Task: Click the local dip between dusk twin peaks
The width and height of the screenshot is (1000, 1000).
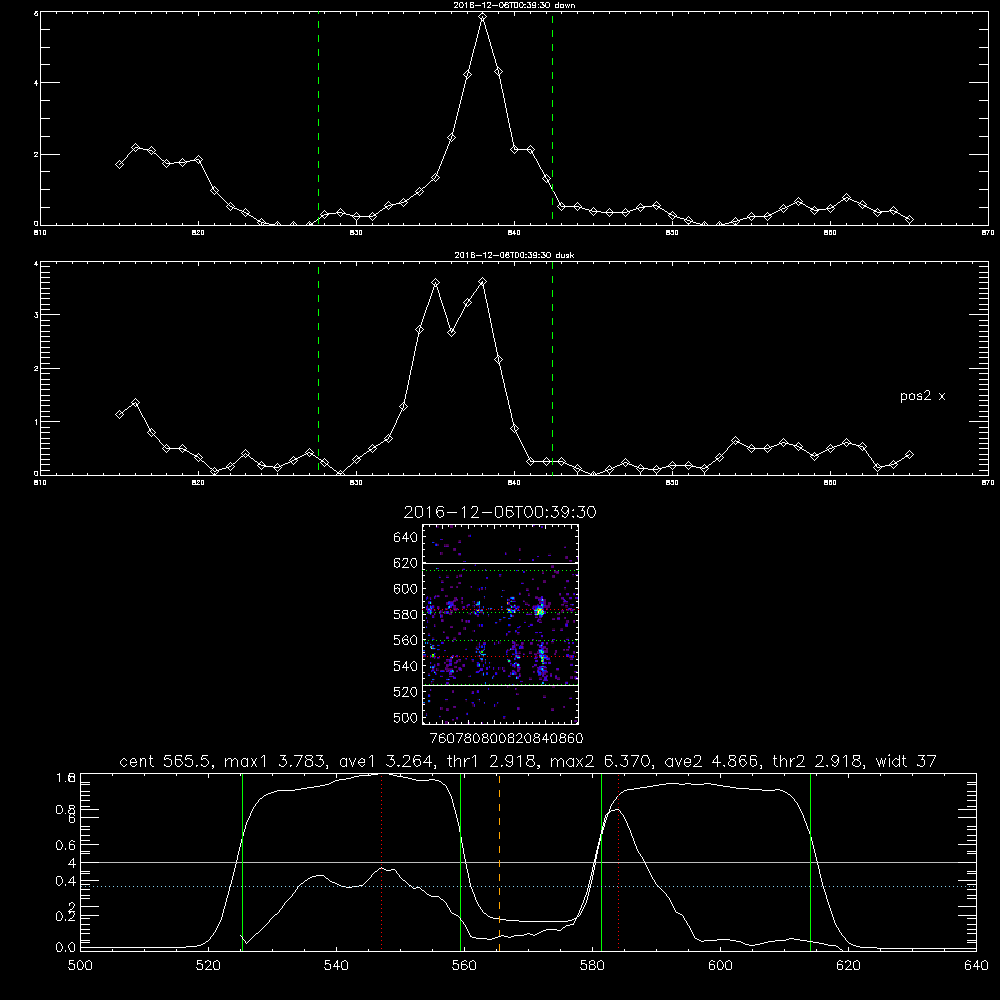Action: pos(452,332)
